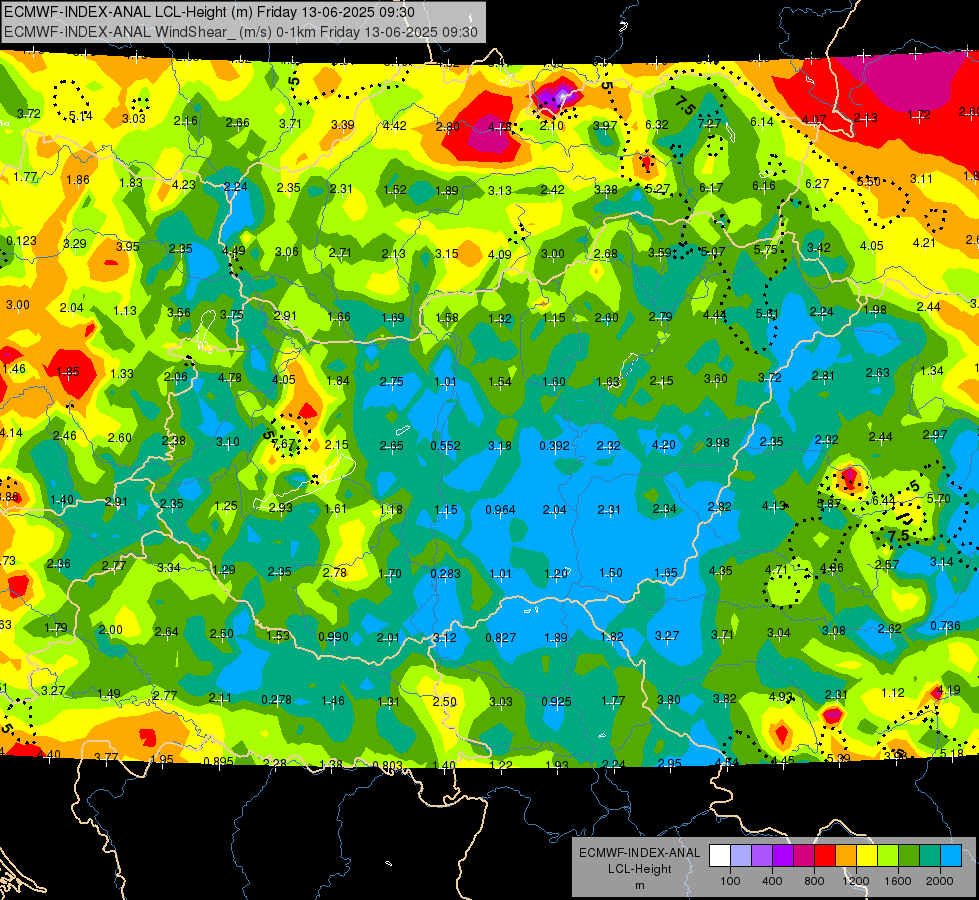Click the wind shear value 0.552
Screen dimensions: 979x900
coord(445,445)
